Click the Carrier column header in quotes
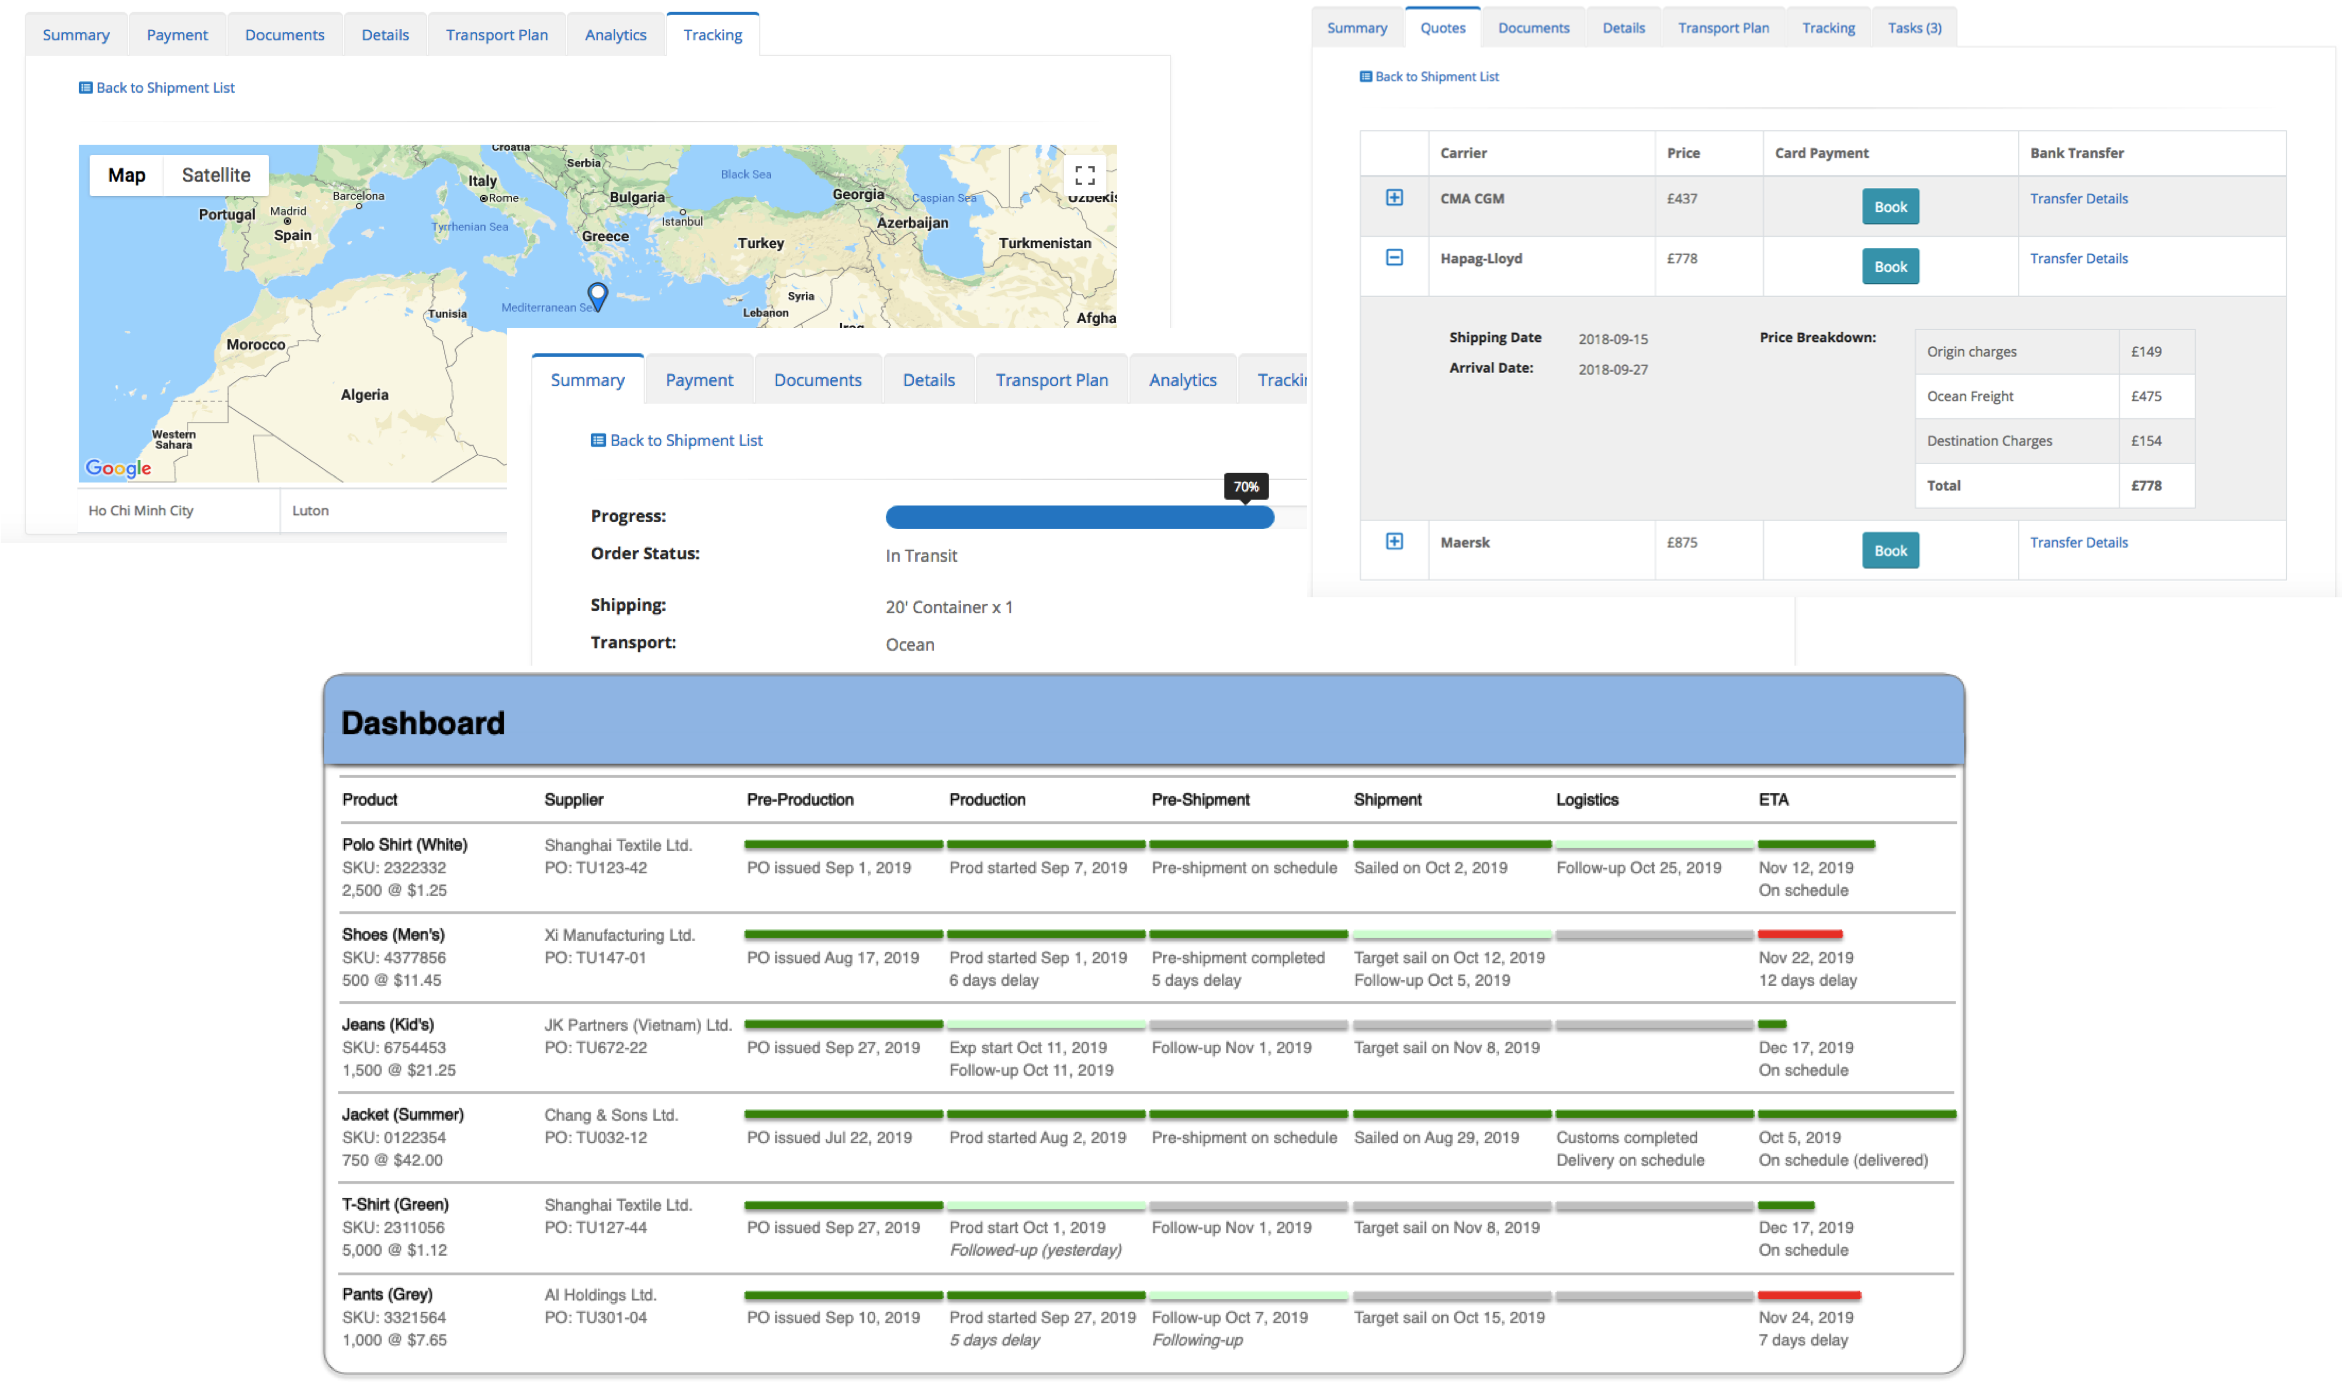The height and width of the screenshot is (1384, 2343). click(1463, 153)
